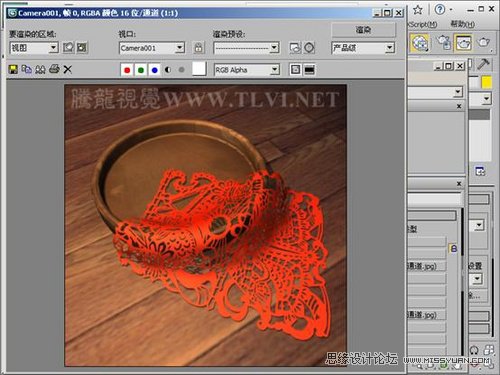Click the edit region icon
Screen dimensions: 500x375
(68, 48)
